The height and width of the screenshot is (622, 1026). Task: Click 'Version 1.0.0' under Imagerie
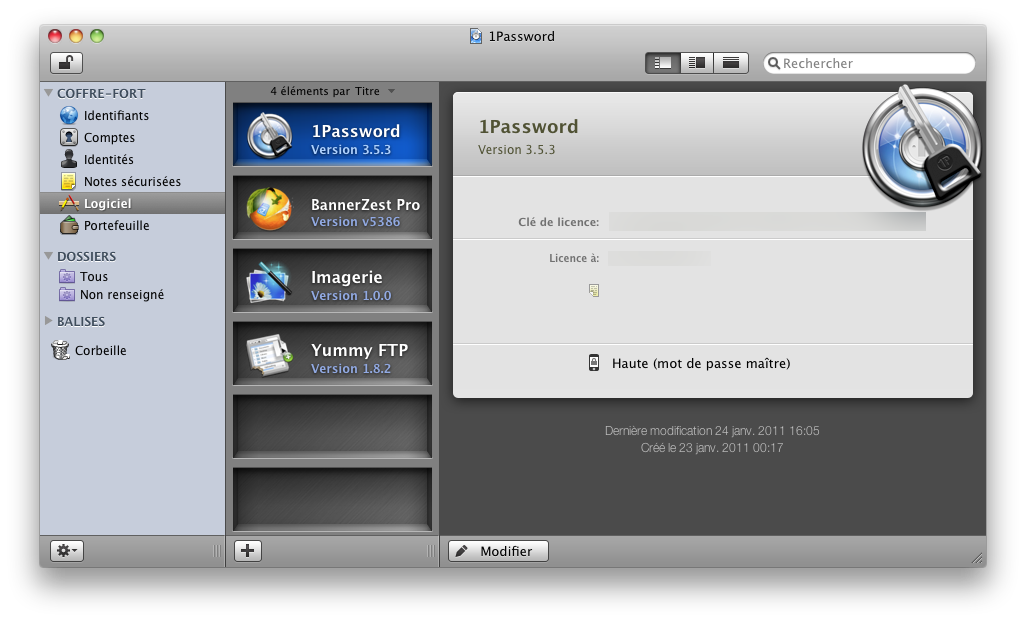click(351, 296)
